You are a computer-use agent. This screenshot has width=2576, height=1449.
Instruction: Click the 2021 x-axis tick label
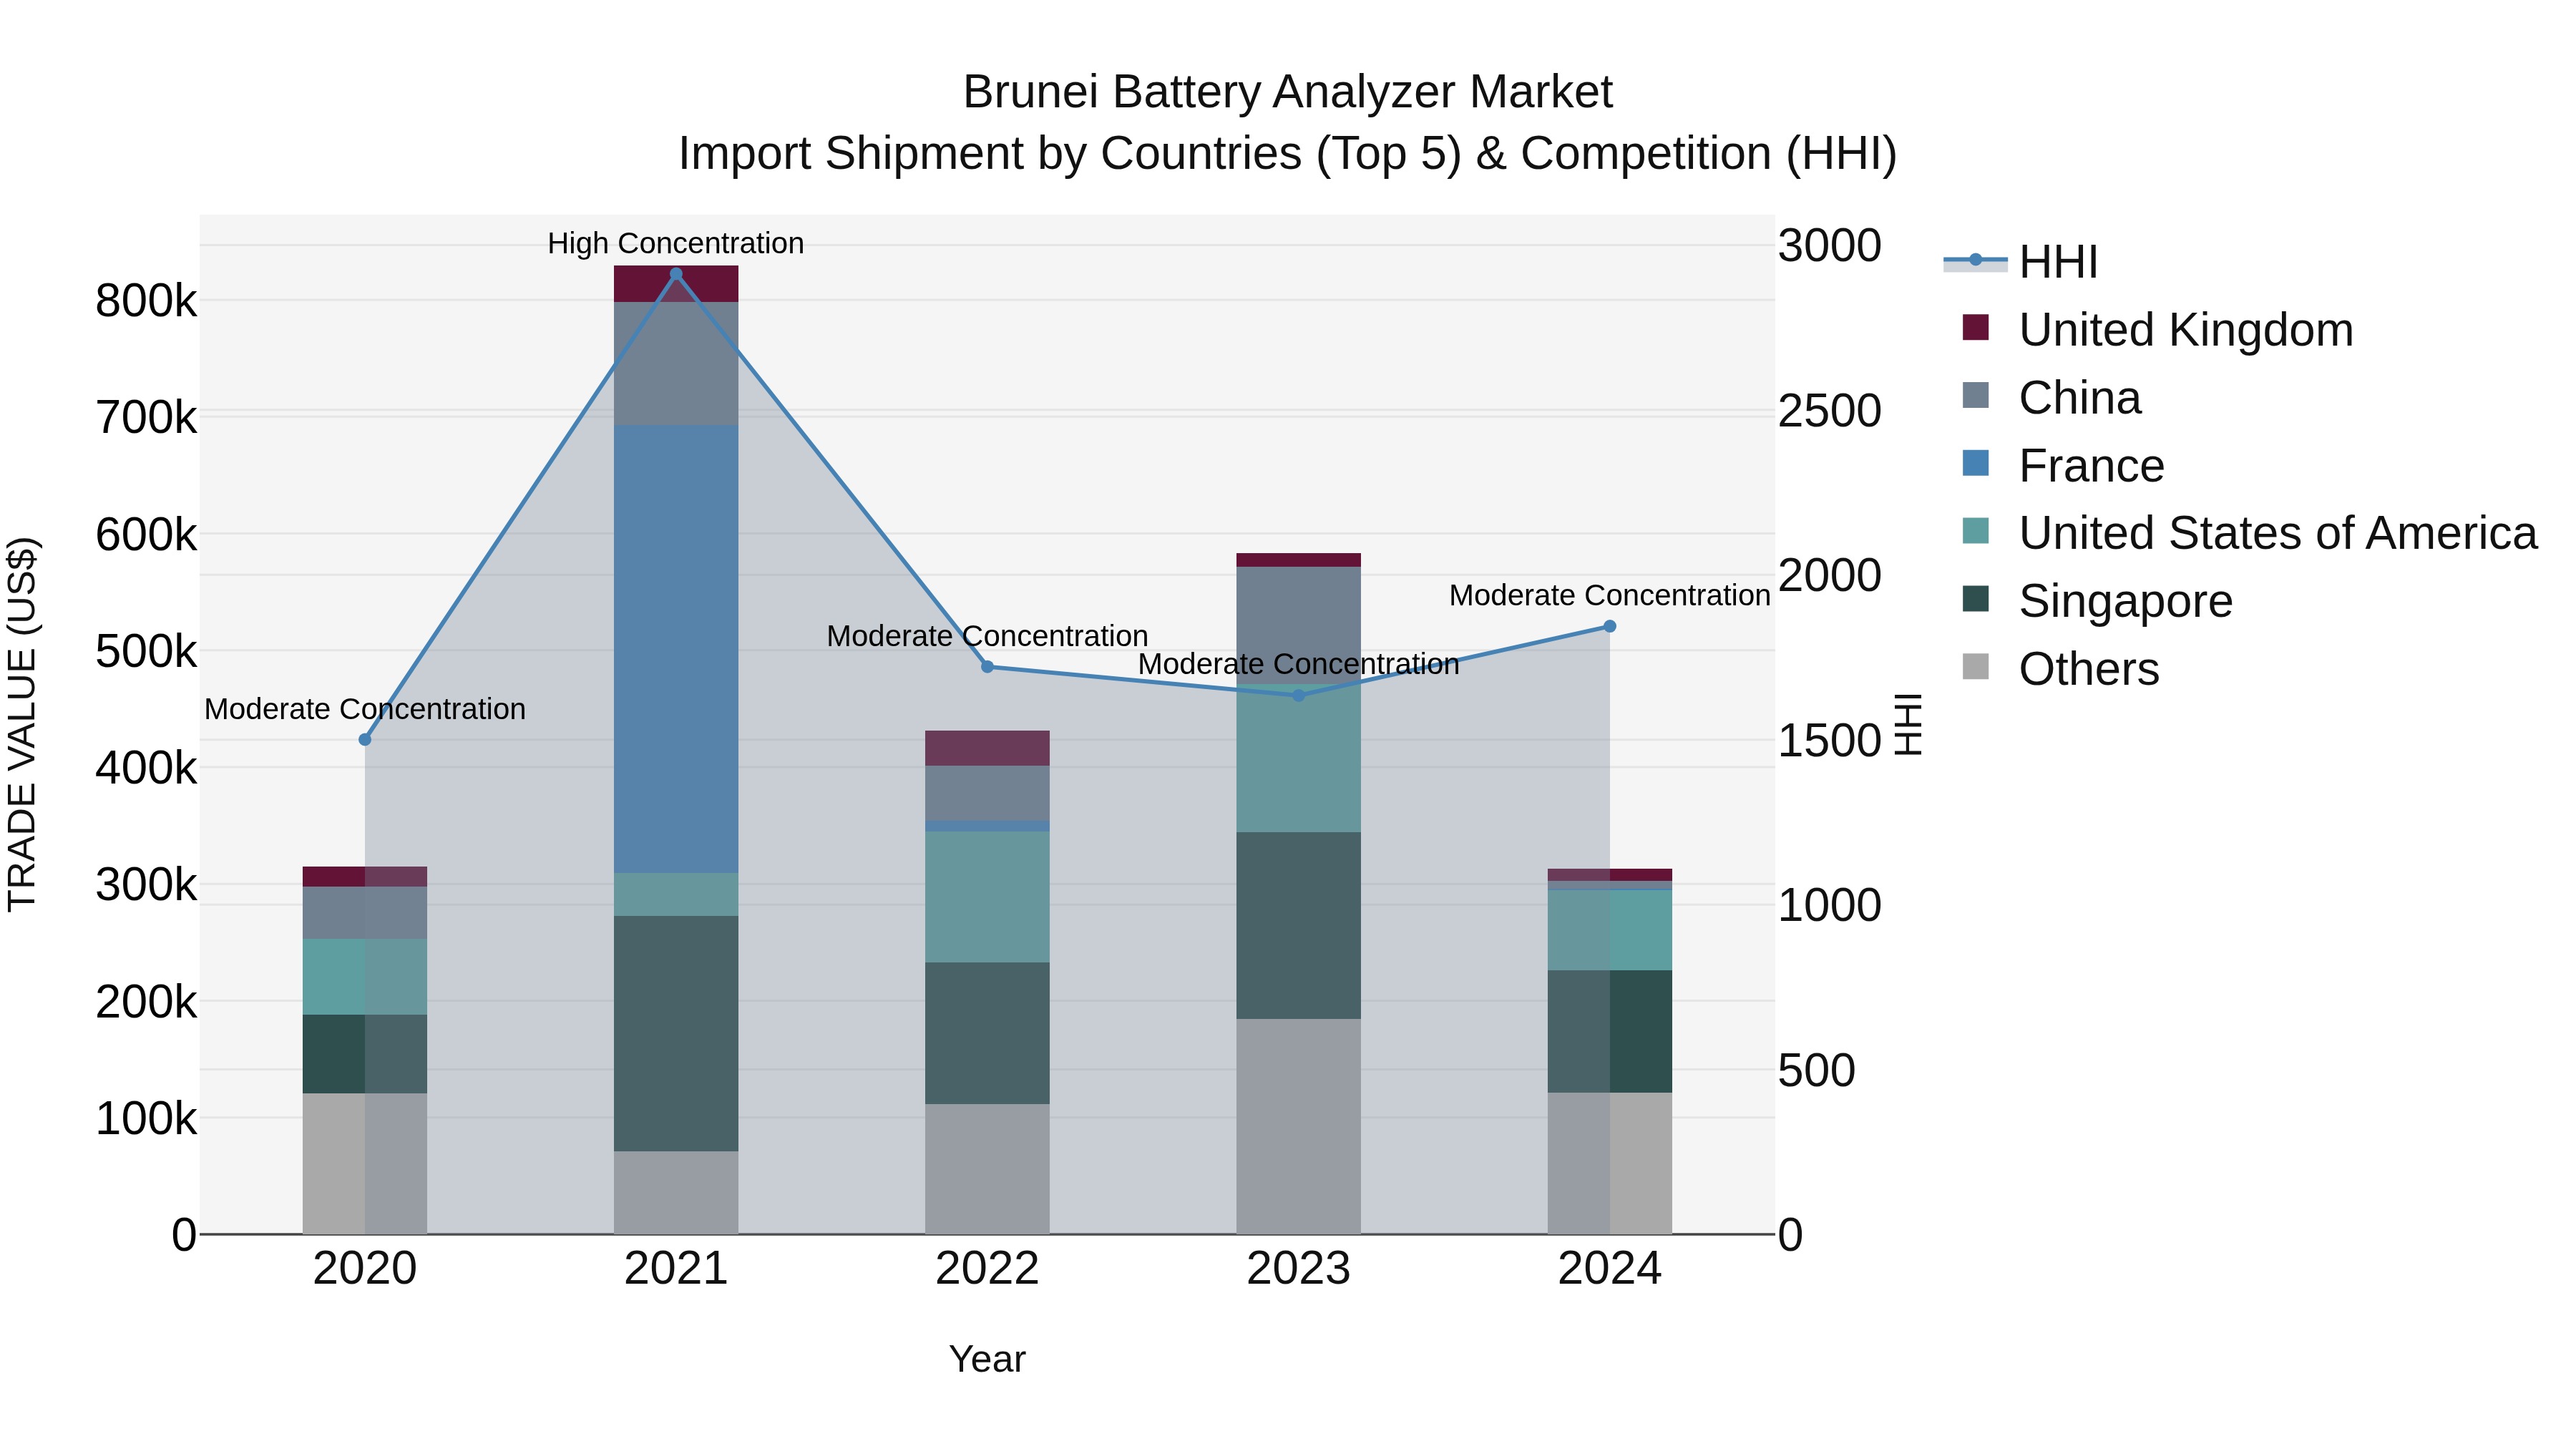pos(676,1269)
